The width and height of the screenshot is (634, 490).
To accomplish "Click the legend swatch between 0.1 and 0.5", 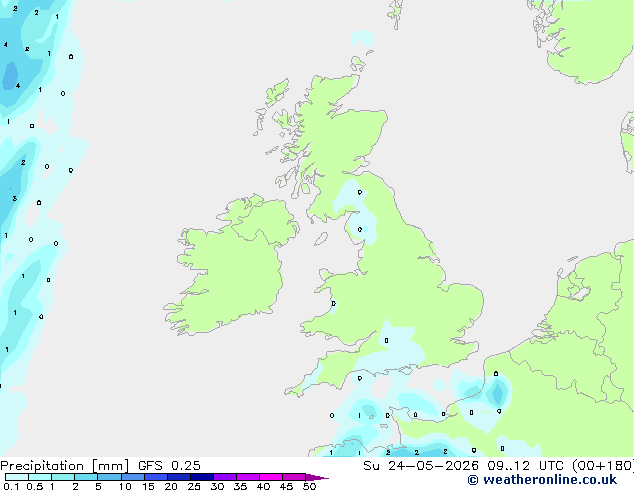I will coord(17,477).
